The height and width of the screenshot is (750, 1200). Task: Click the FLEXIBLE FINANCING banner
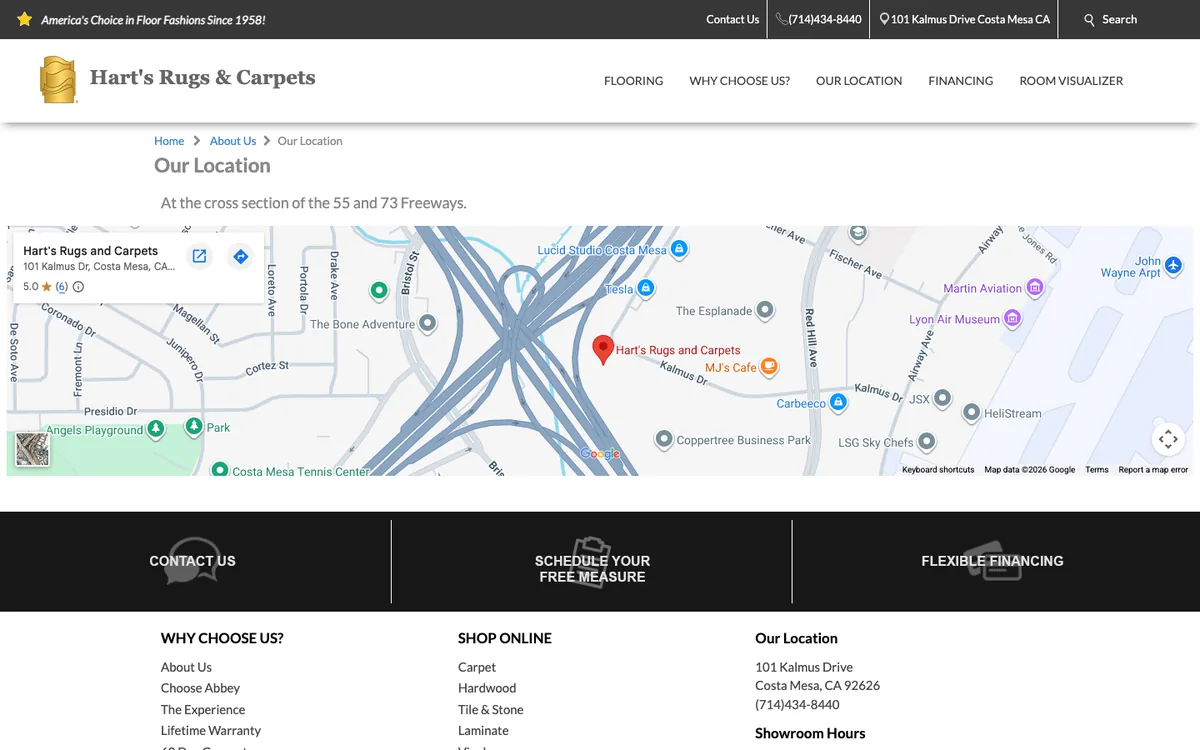point(992,561)
